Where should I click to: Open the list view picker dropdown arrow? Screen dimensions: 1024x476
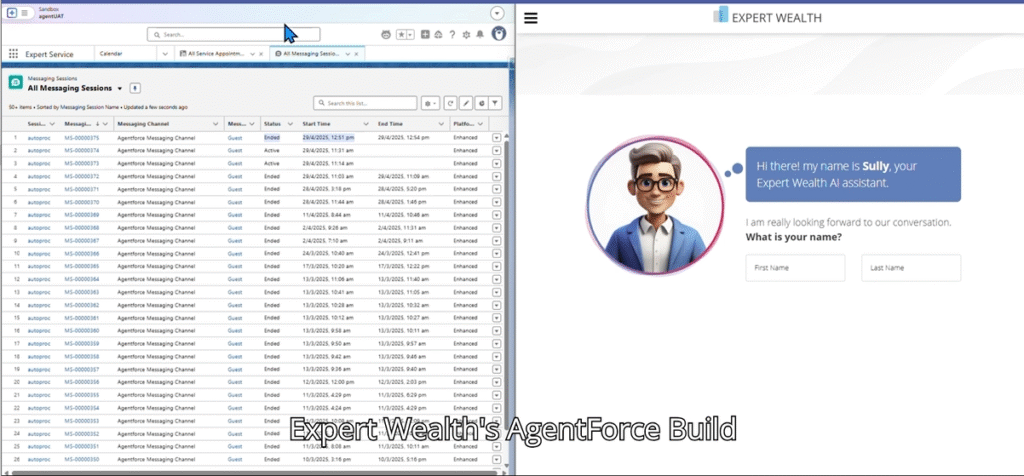120,88
